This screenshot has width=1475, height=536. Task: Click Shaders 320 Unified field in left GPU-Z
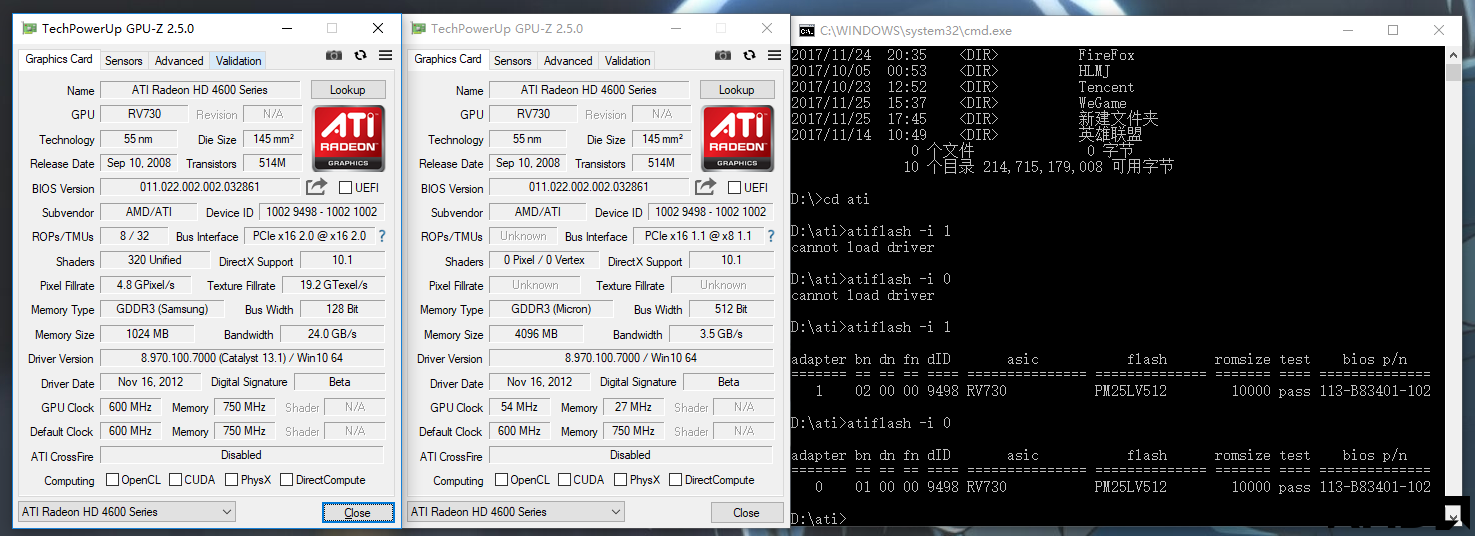(154, 260)
